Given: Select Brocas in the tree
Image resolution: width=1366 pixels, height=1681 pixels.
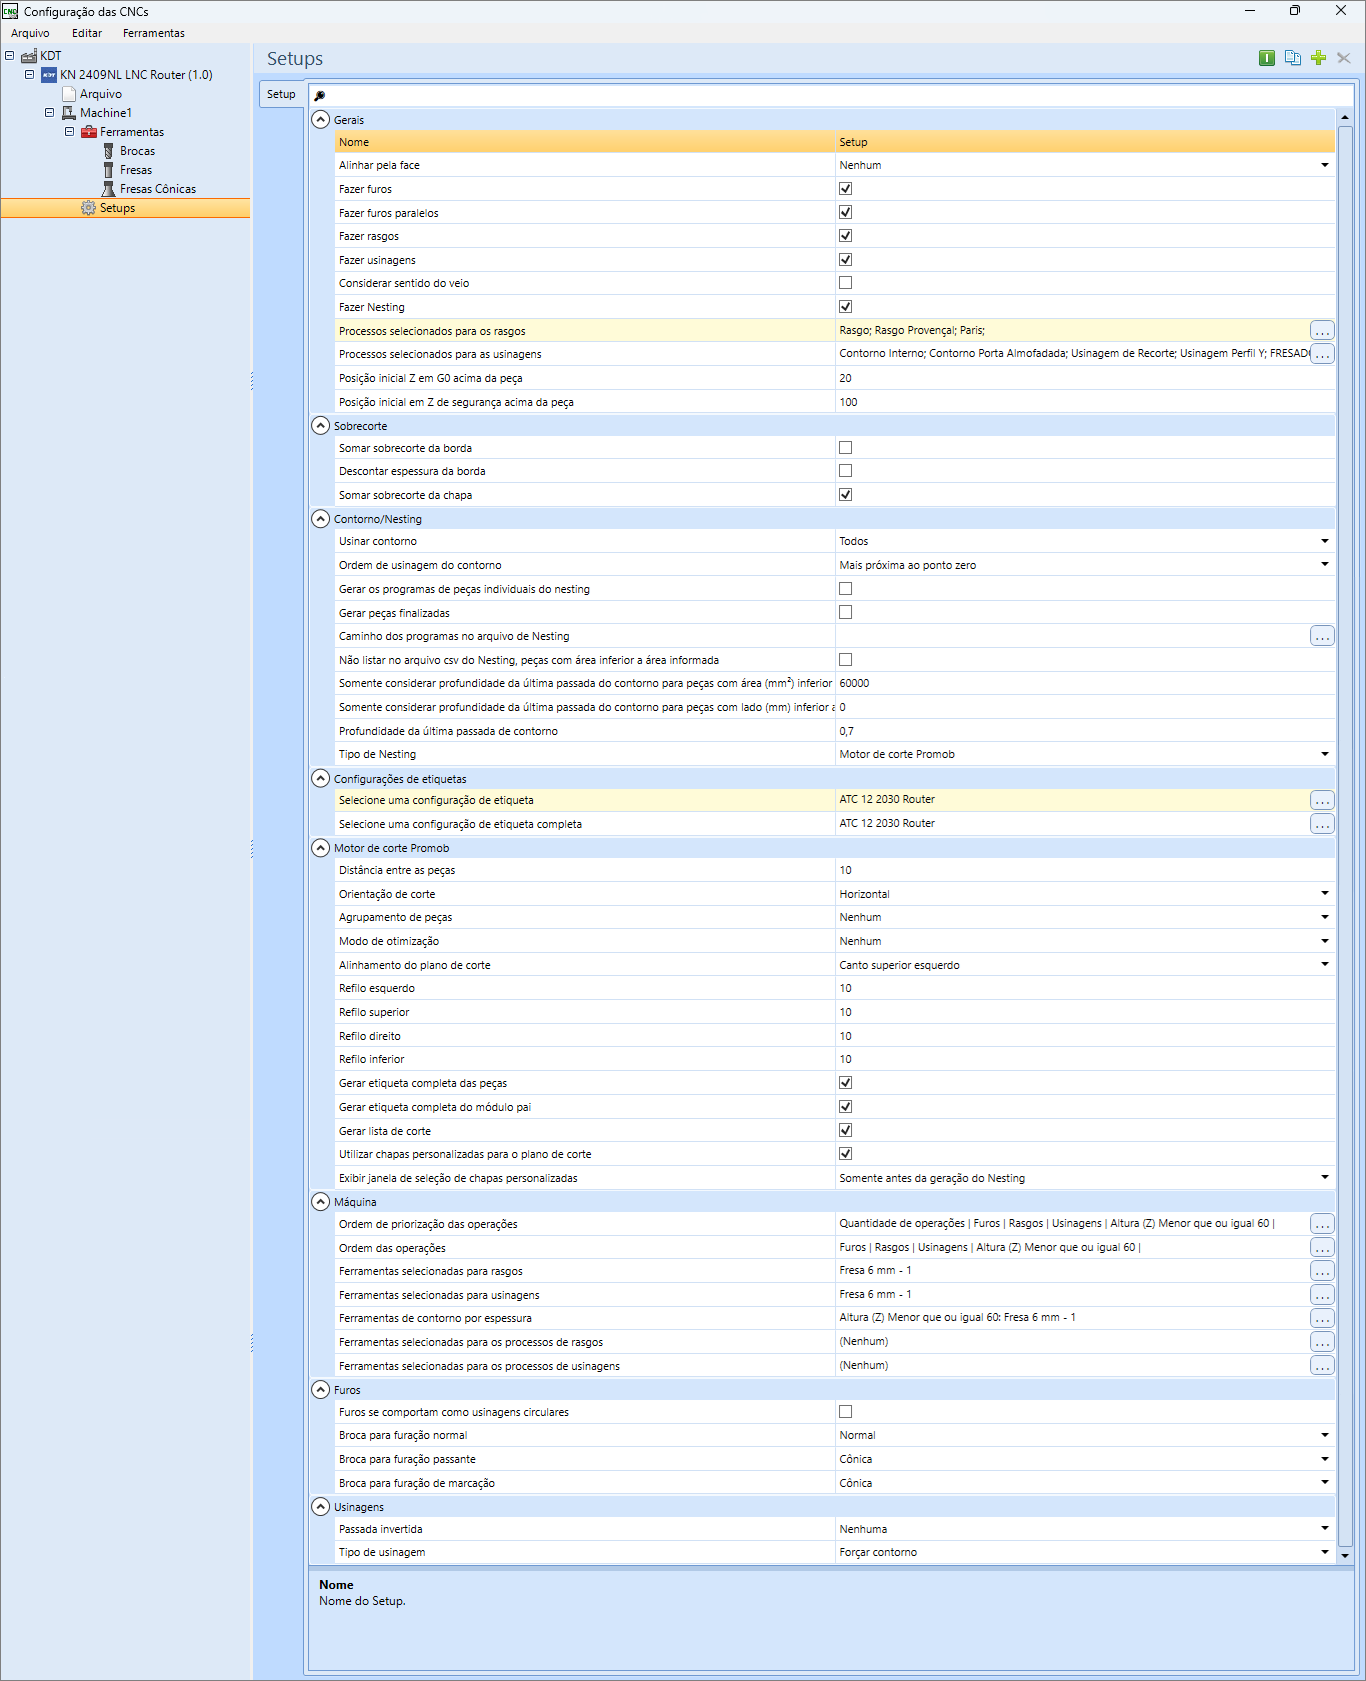Looking at the screenshot, I should (x=137, y=151).
